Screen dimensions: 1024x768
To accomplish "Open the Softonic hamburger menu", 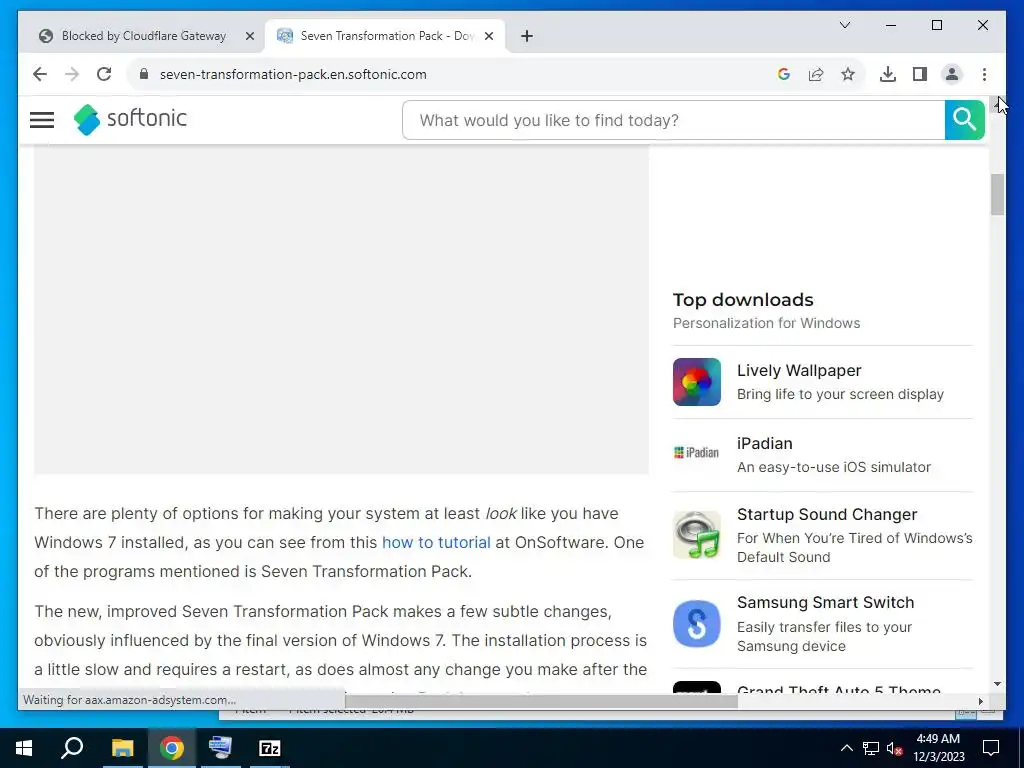I will (x=42, y=120).
